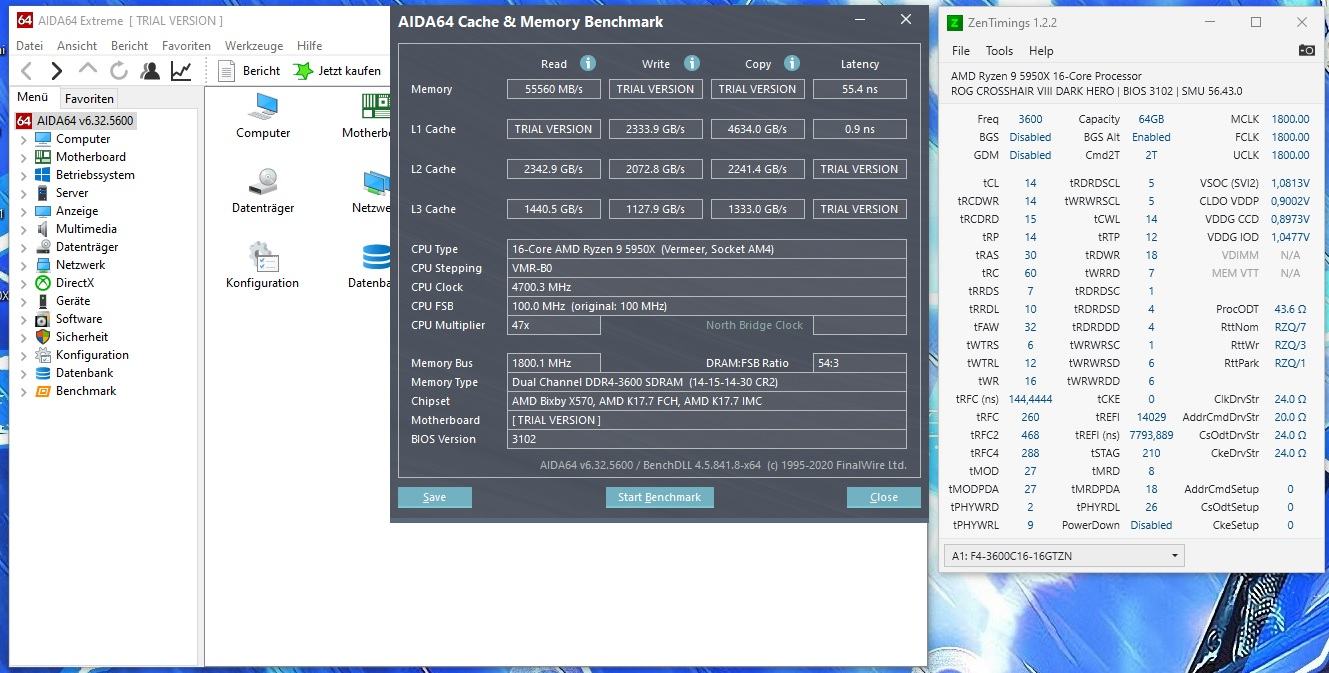Screen dimensions: 1329x673
Task: Expand the Betriebssystem tree node
Action: click(x=24, y=176)
